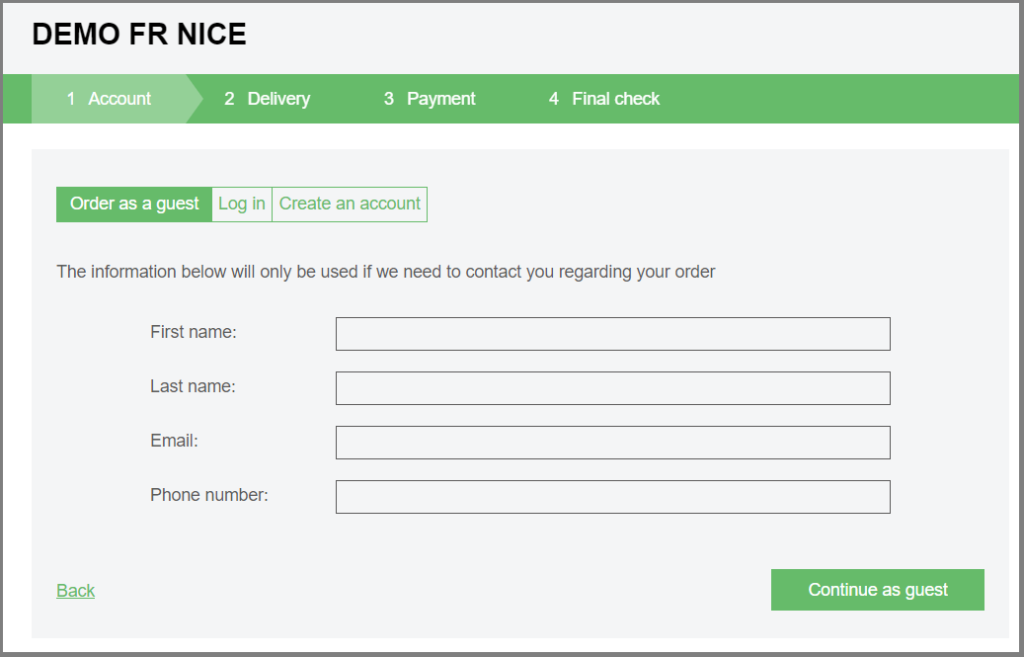
Task: Go to step 4 Final check
Action: click(x=604, y=99)
